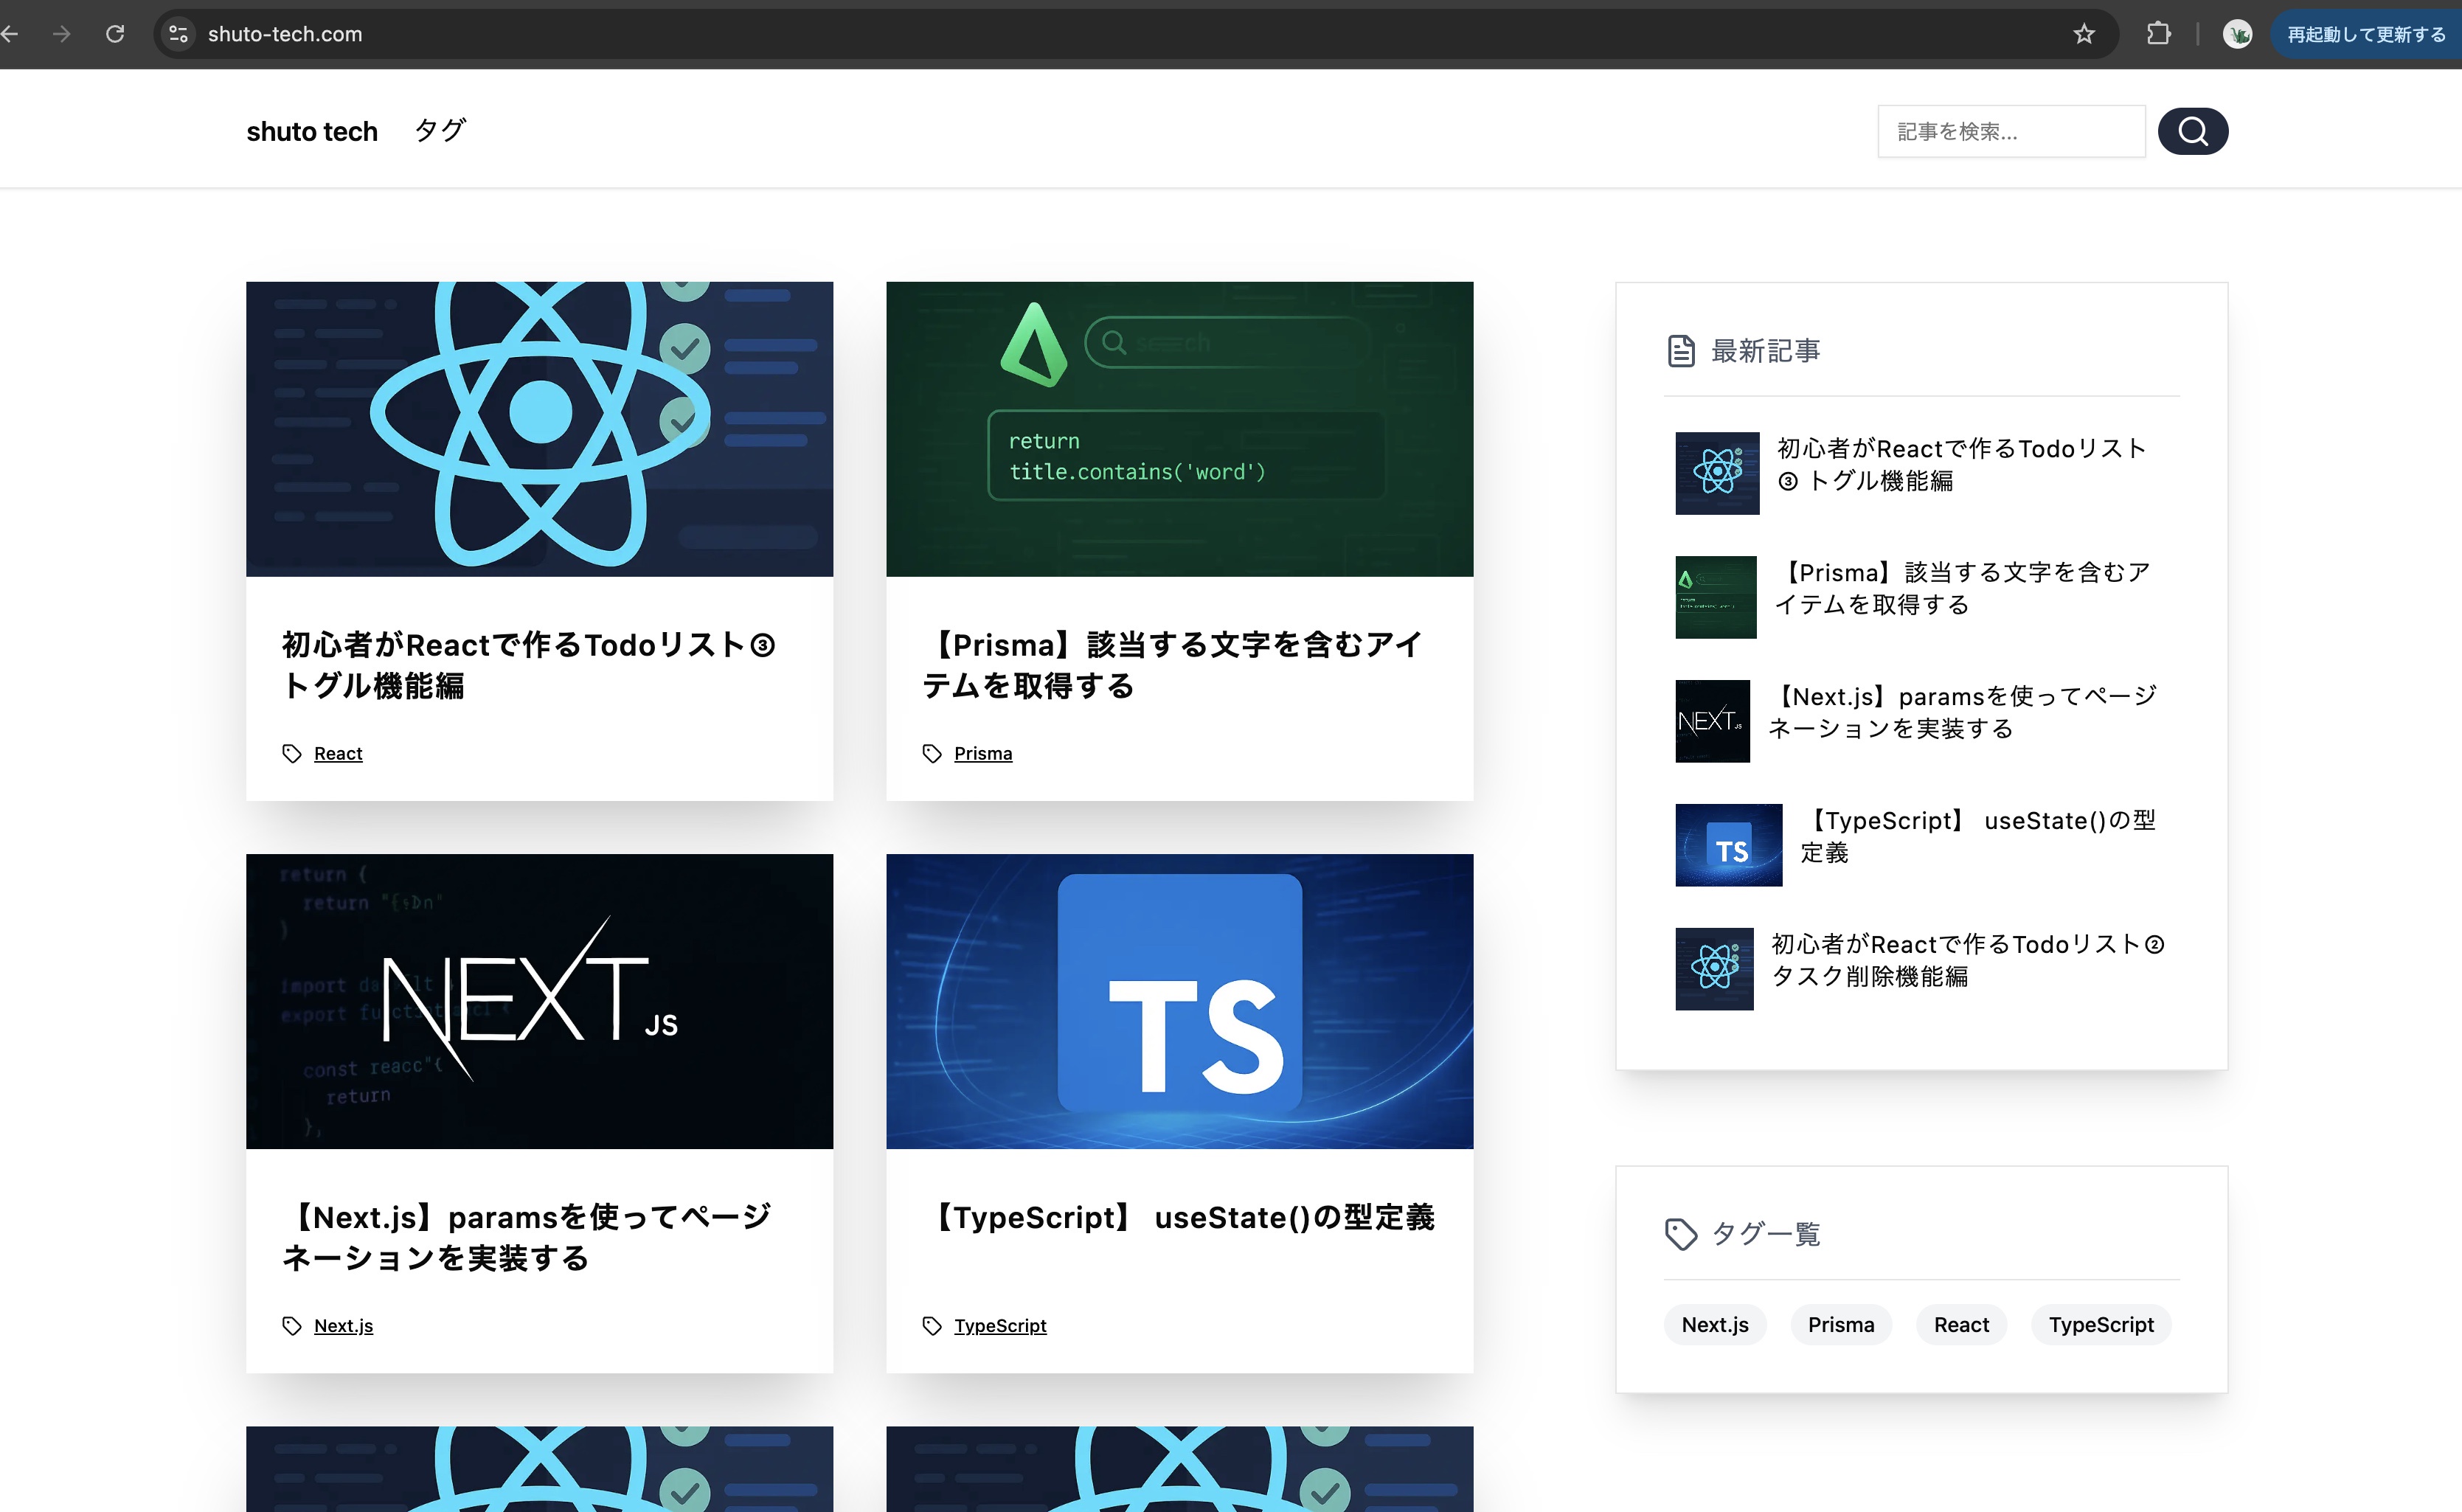Select the Prisma tag pill in タグ一覧
This screenshot has width=2462, height=1512.
1841,1324
